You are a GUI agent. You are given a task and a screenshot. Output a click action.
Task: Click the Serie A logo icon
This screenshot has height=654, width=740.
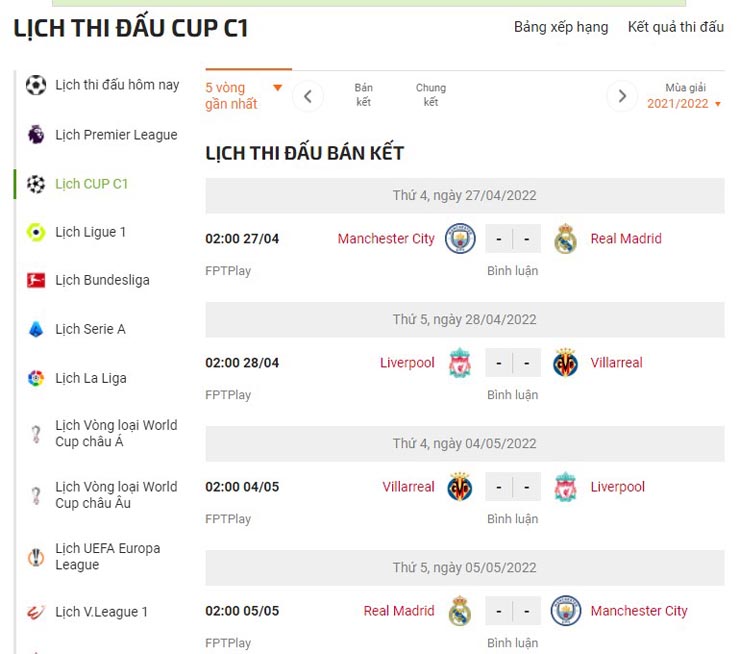click(36, 329)
